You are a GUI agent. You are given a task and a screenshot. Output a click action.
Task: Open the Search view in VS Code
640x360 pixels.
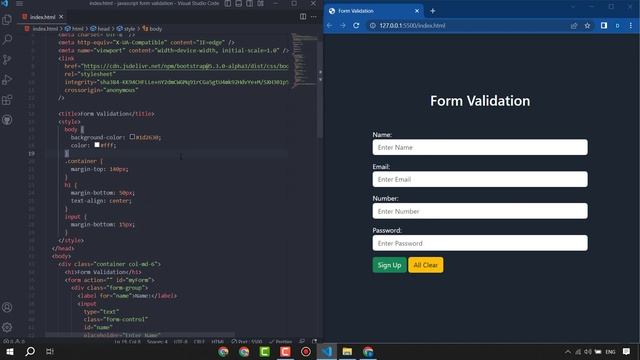coord(7,40)
